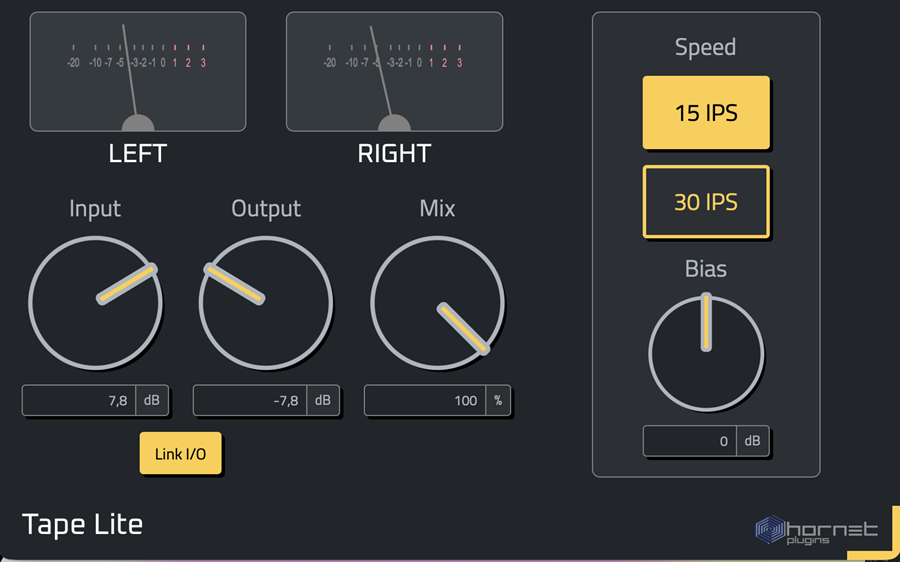
Task: Click the RIGHT meter label
Action: click(x=394, y=154)
